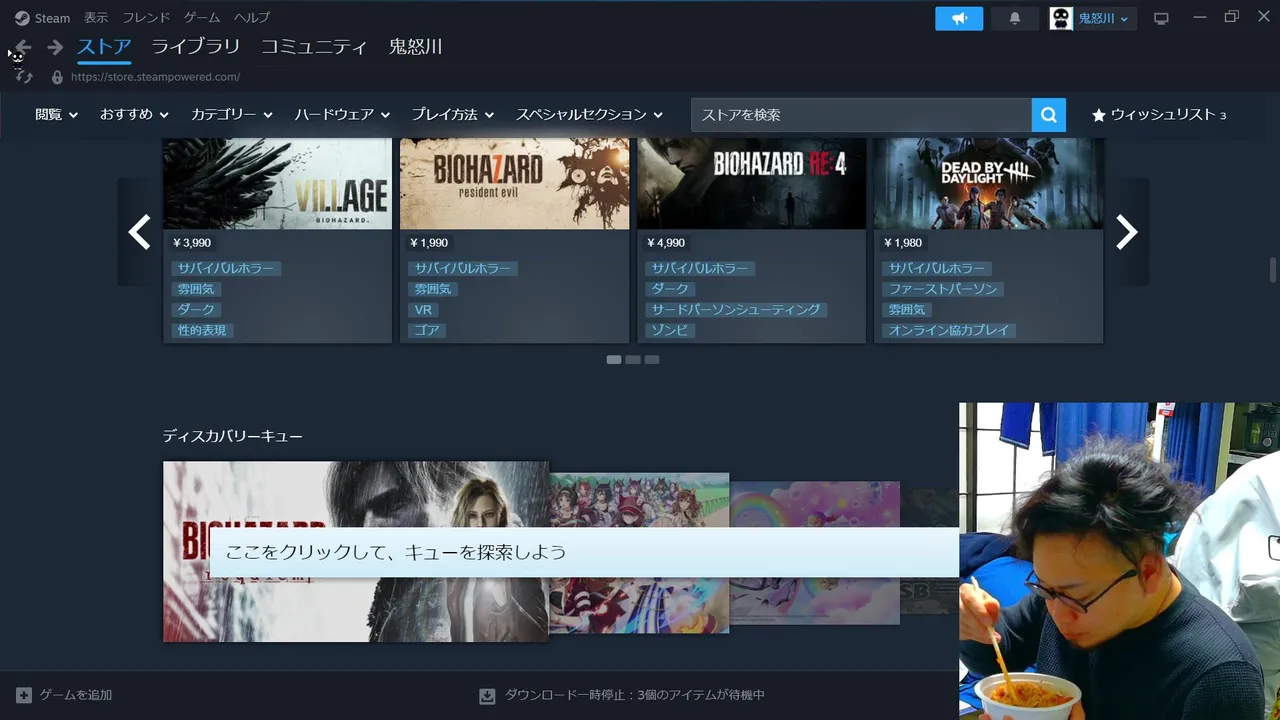Click the ¥3,990 price on Village
1280x720 pixels.
tap(192, 243)
